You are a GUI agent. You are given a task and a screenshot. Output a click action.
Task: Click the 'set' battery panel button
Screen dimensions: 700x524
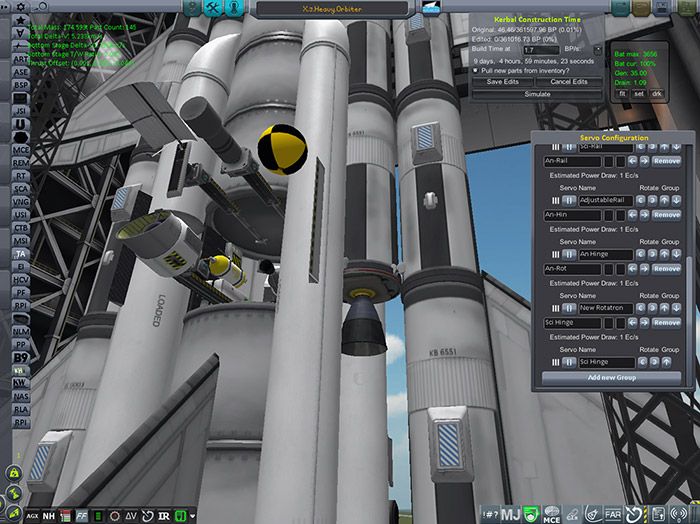(x=639, y=94)
